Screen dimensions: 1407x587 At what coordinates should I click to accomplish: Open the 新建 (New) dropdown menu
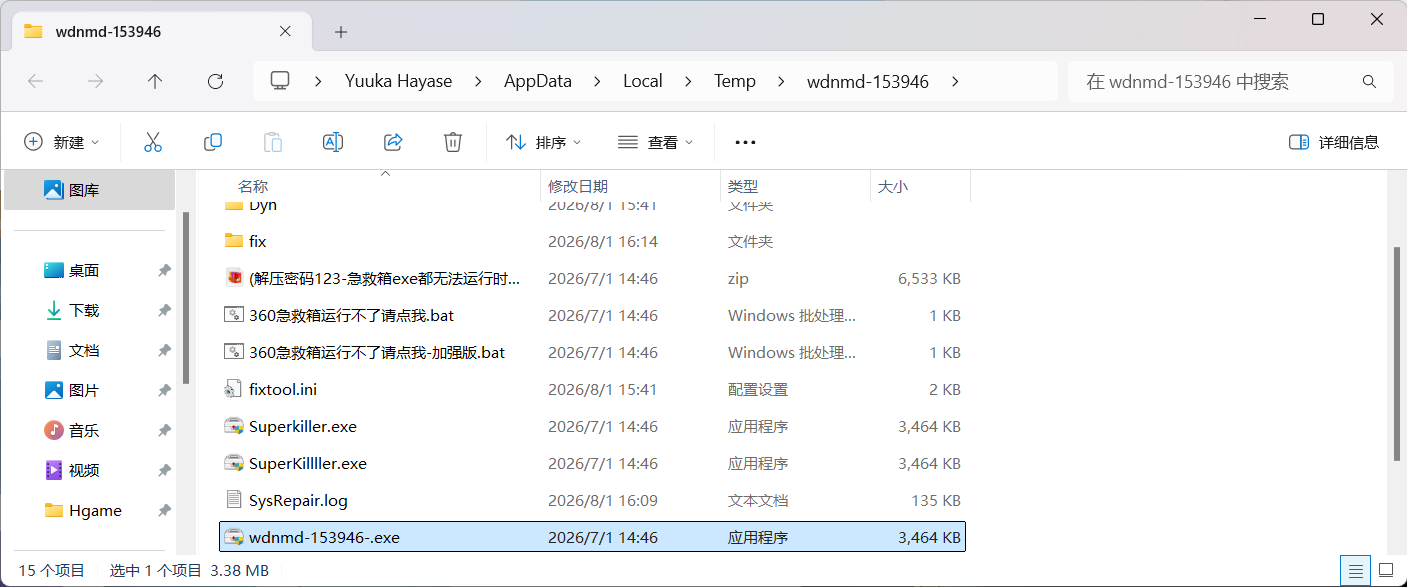click(x=62, y=142)
